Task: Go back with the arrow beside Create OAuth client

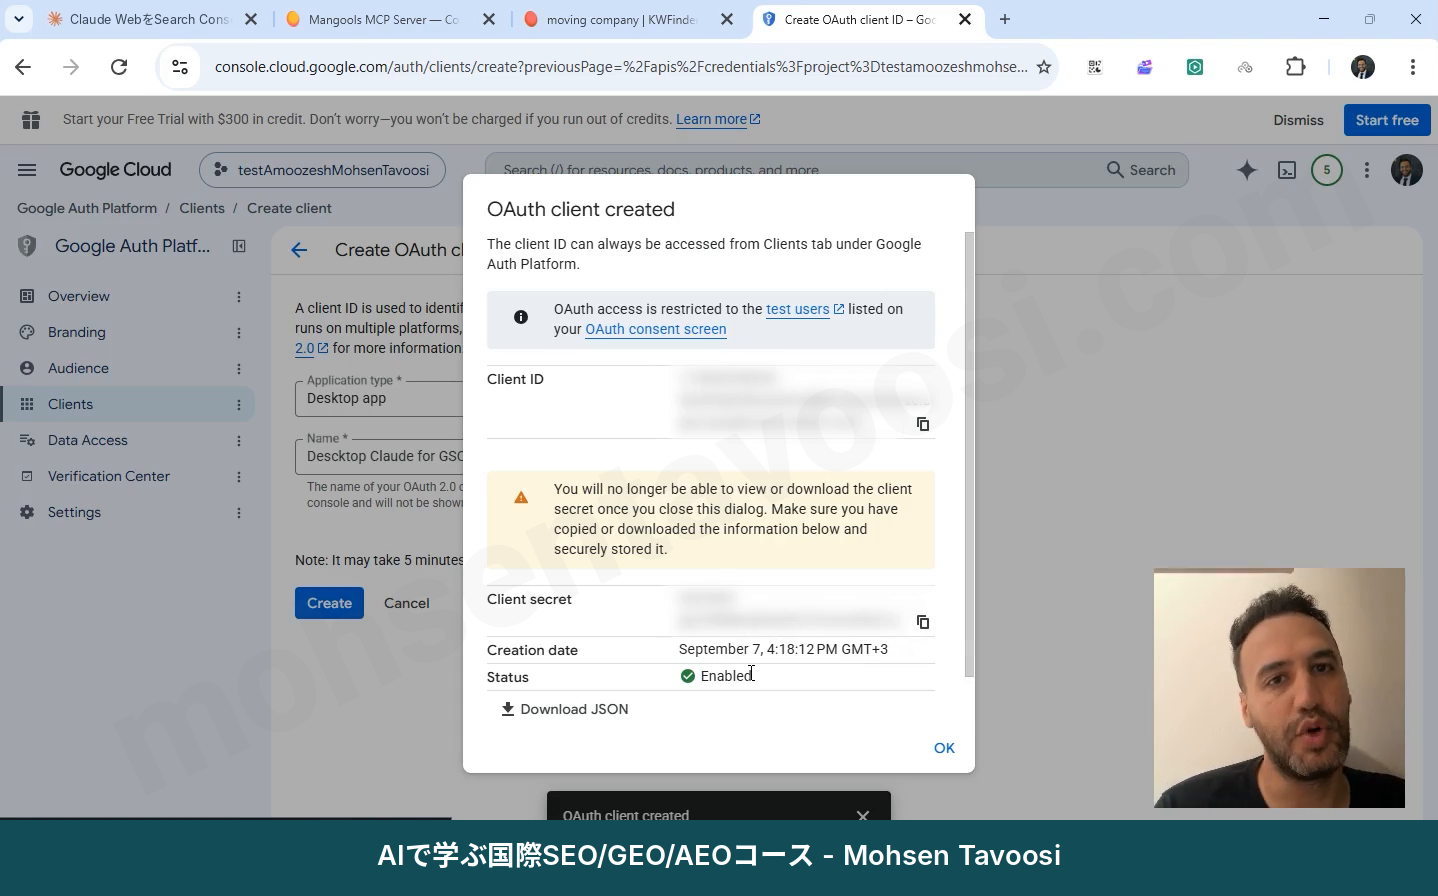Action: [x=299, y=250]
